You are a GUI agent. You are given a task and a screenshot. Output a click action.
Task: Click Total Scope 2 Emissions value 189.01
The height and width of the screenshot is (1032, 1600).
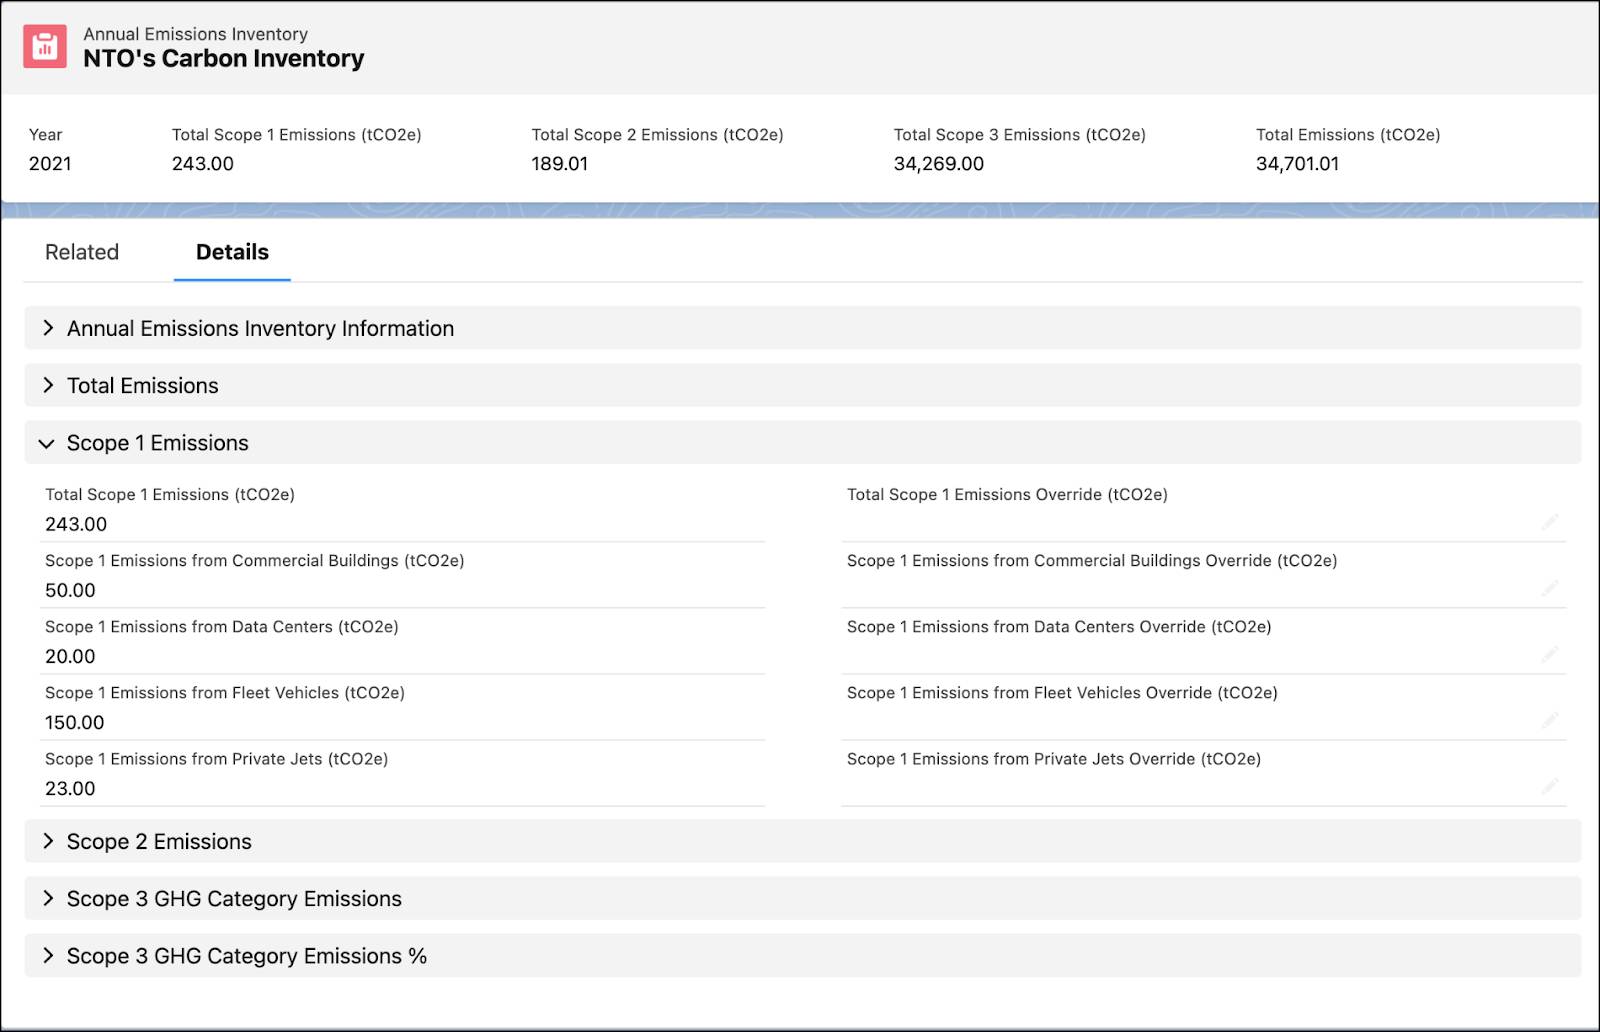(560, 164)
